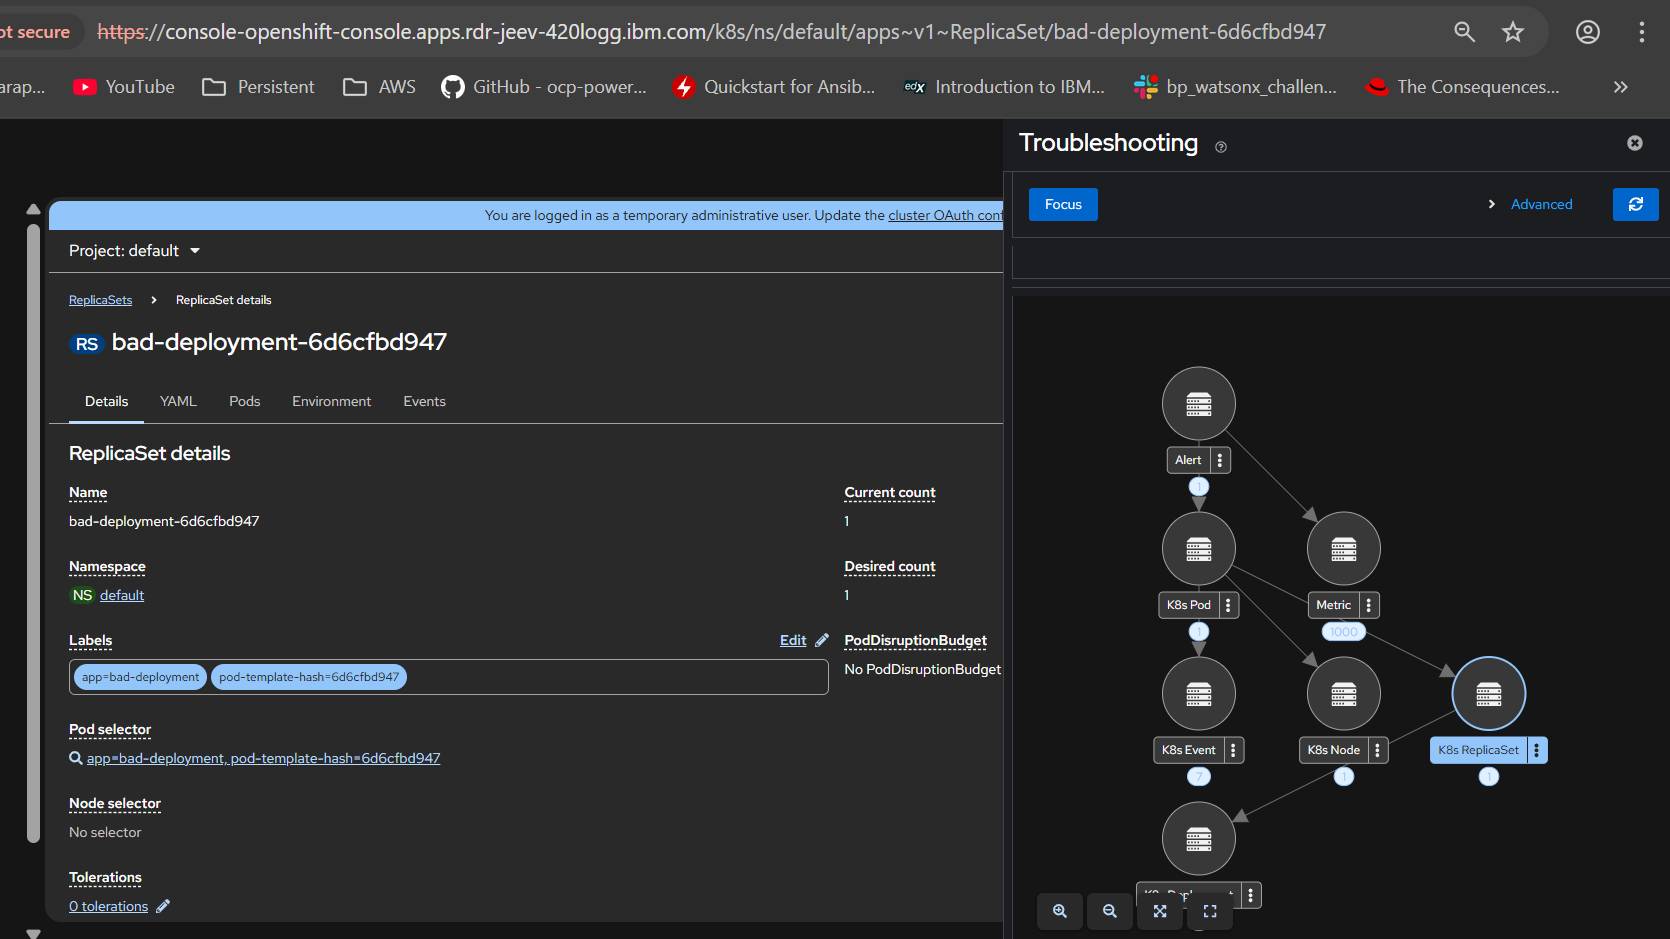Select the K8s ReplicaSet graph node
Viewport: 1670px width, 939px height.
[x=1488, y=694]
